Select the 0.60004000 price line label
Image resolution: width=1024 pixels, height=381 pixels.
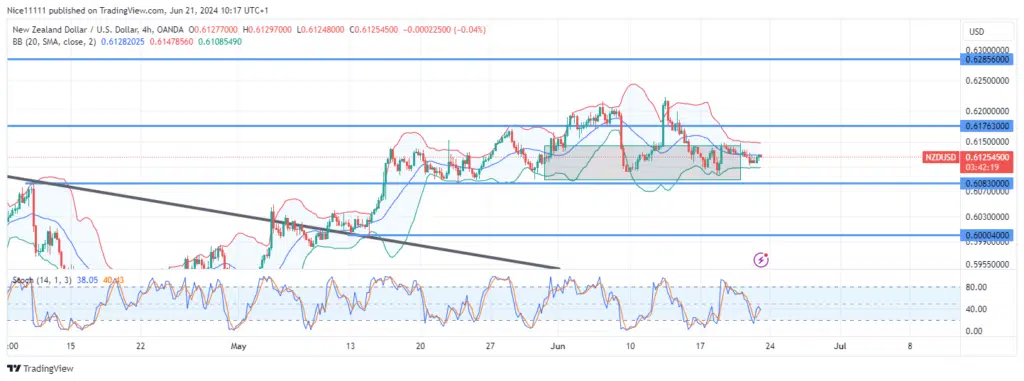pyautogui.click(x=985, y=235)
